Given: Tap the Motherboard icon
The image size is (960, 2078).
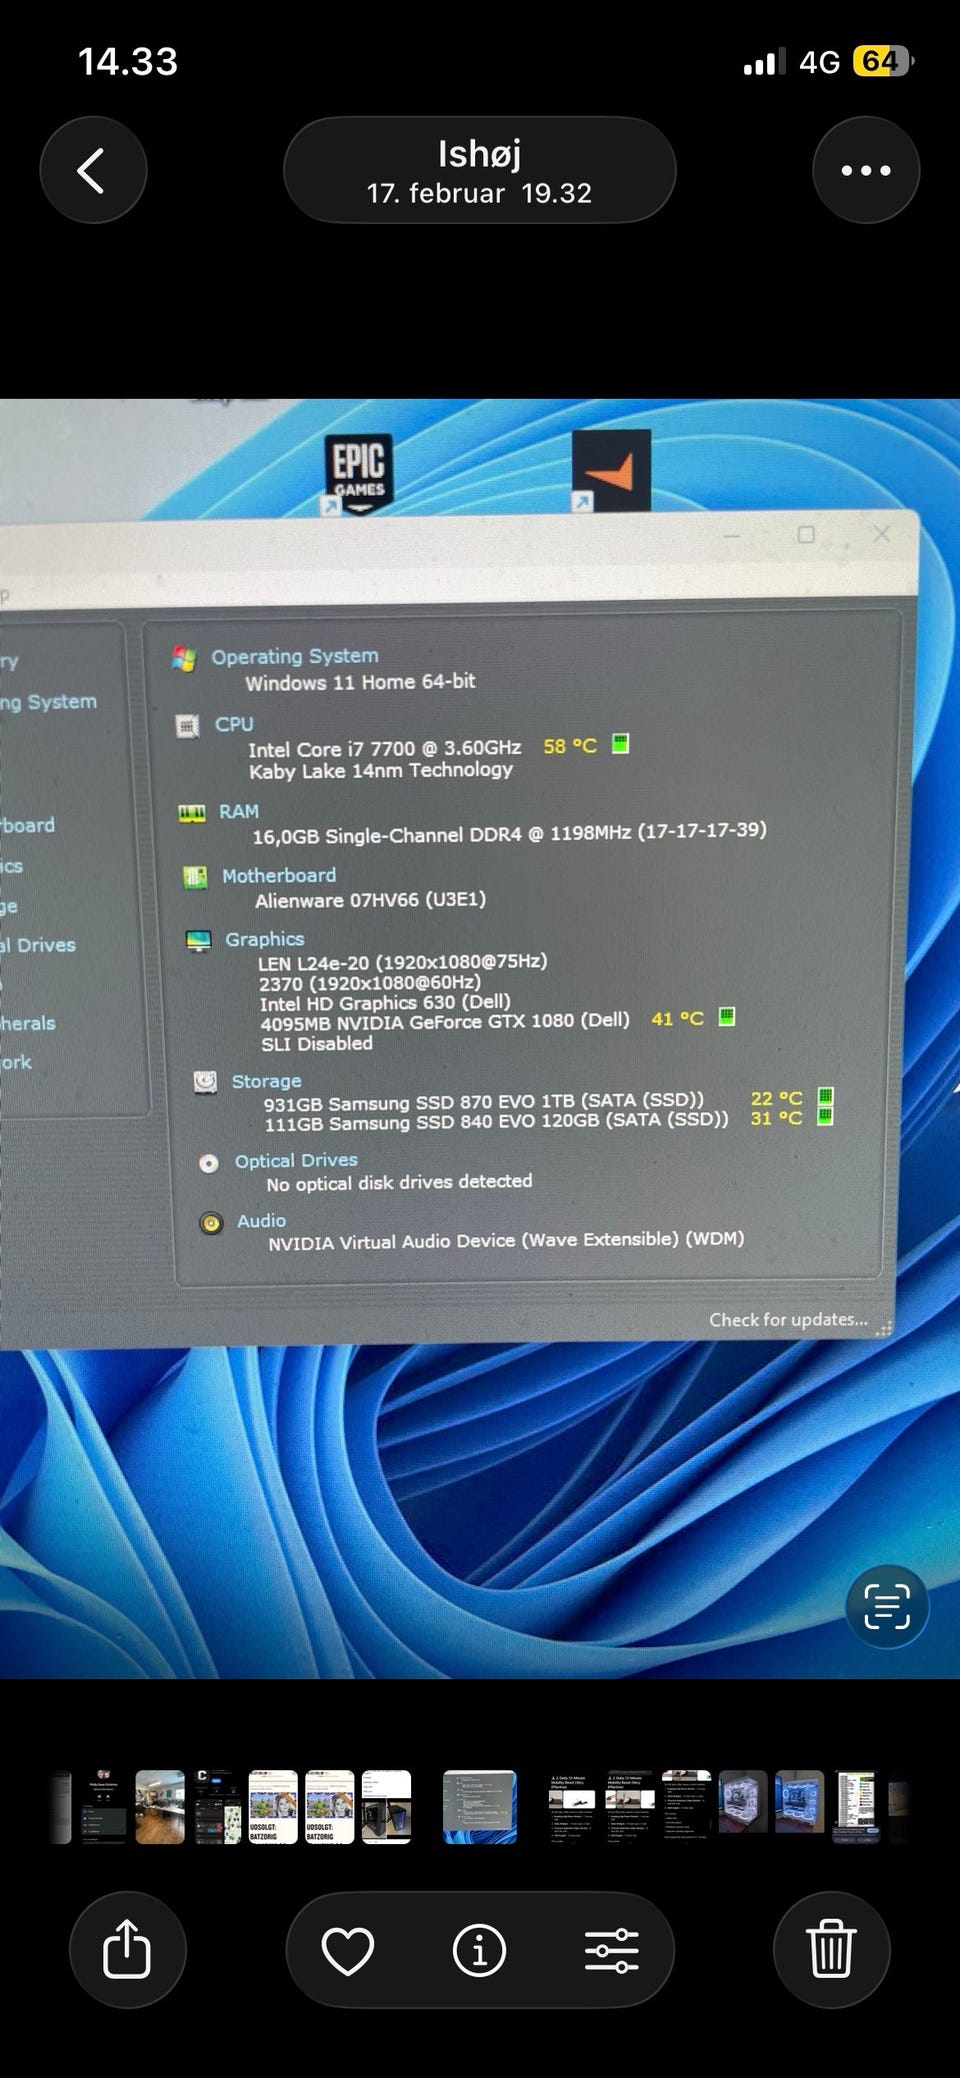Looking at the screenshot, I should coord(195,878).
